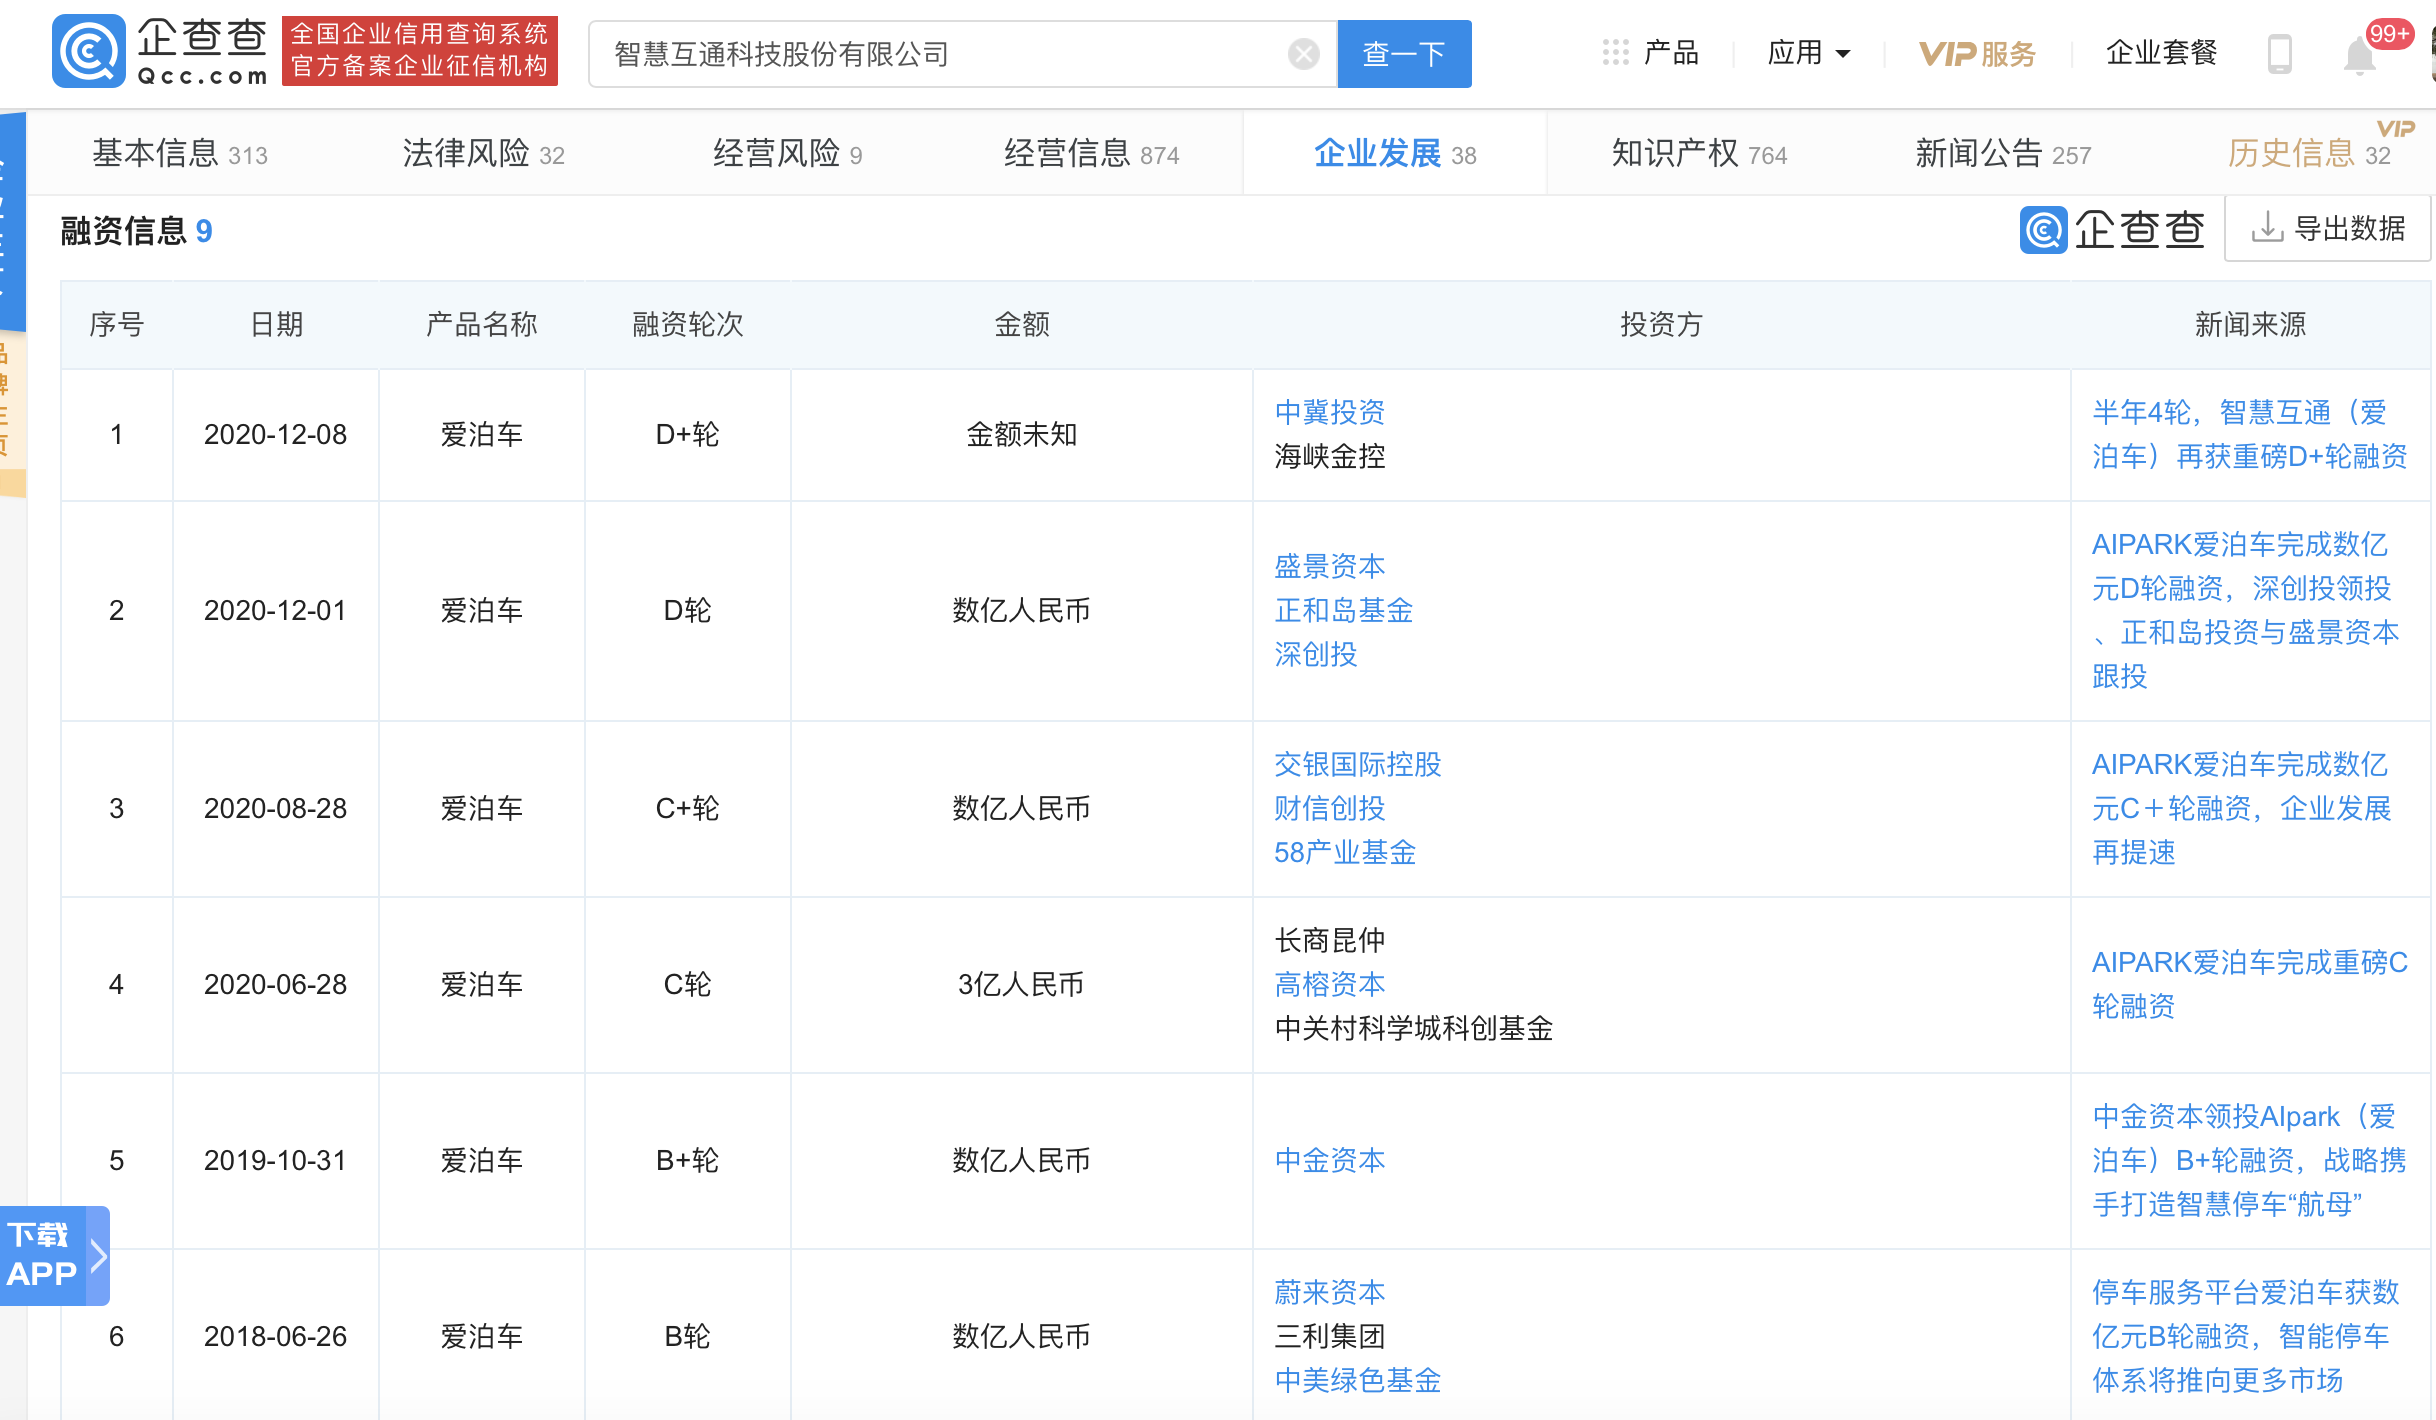Switch to 法律风险 tab
This screenshot has width=2436, height=1420.
click(484, 154)
